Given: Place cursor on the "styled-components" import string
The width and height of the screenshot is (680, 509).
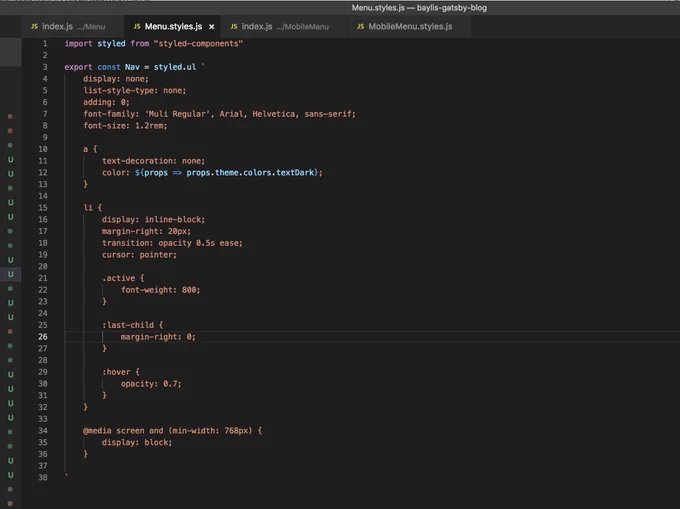Looking at the screenshot, I should (198, 43).
